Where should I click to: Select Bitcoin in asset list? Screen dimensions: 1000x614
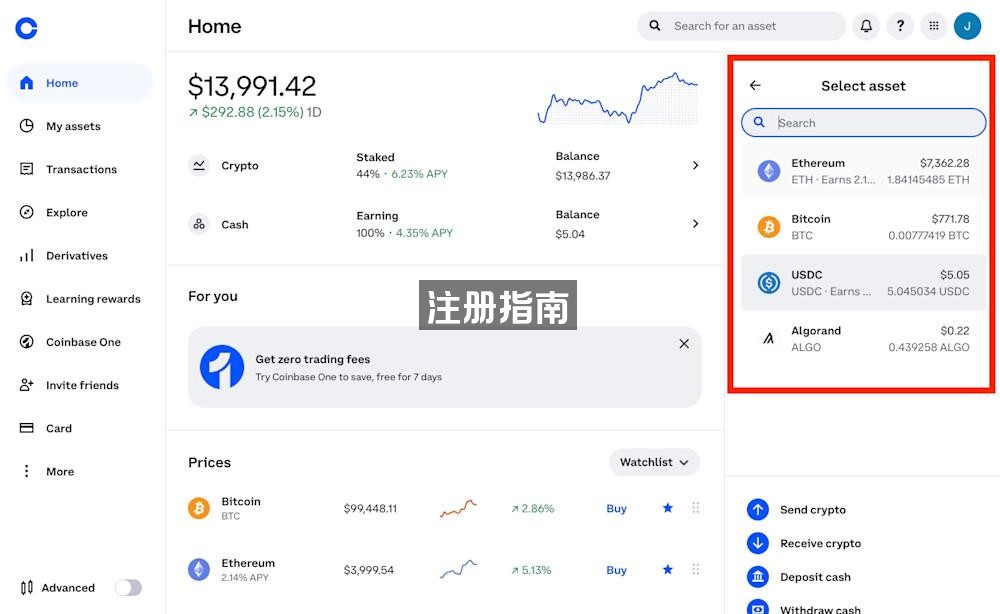click(864, 227)
